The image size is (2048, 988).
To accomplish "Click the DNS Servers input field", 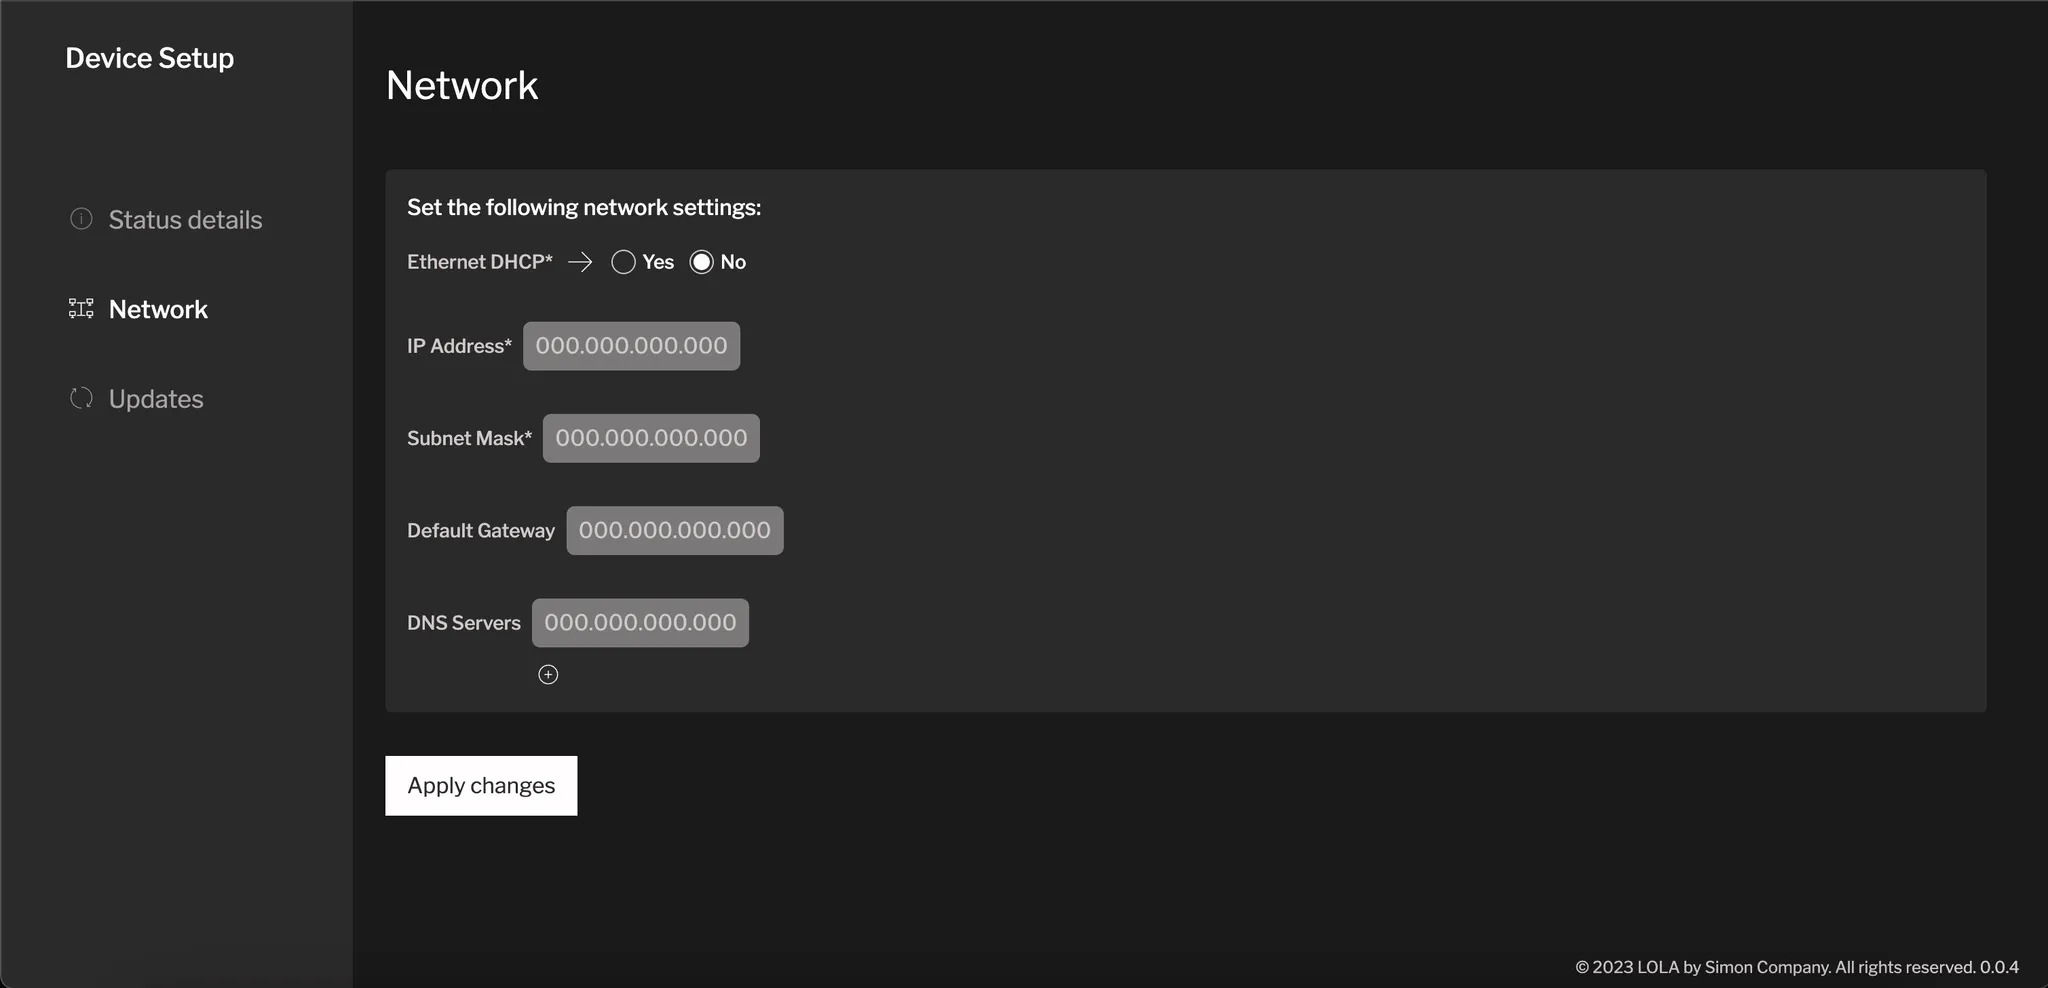I will click(x=641, y=622).
